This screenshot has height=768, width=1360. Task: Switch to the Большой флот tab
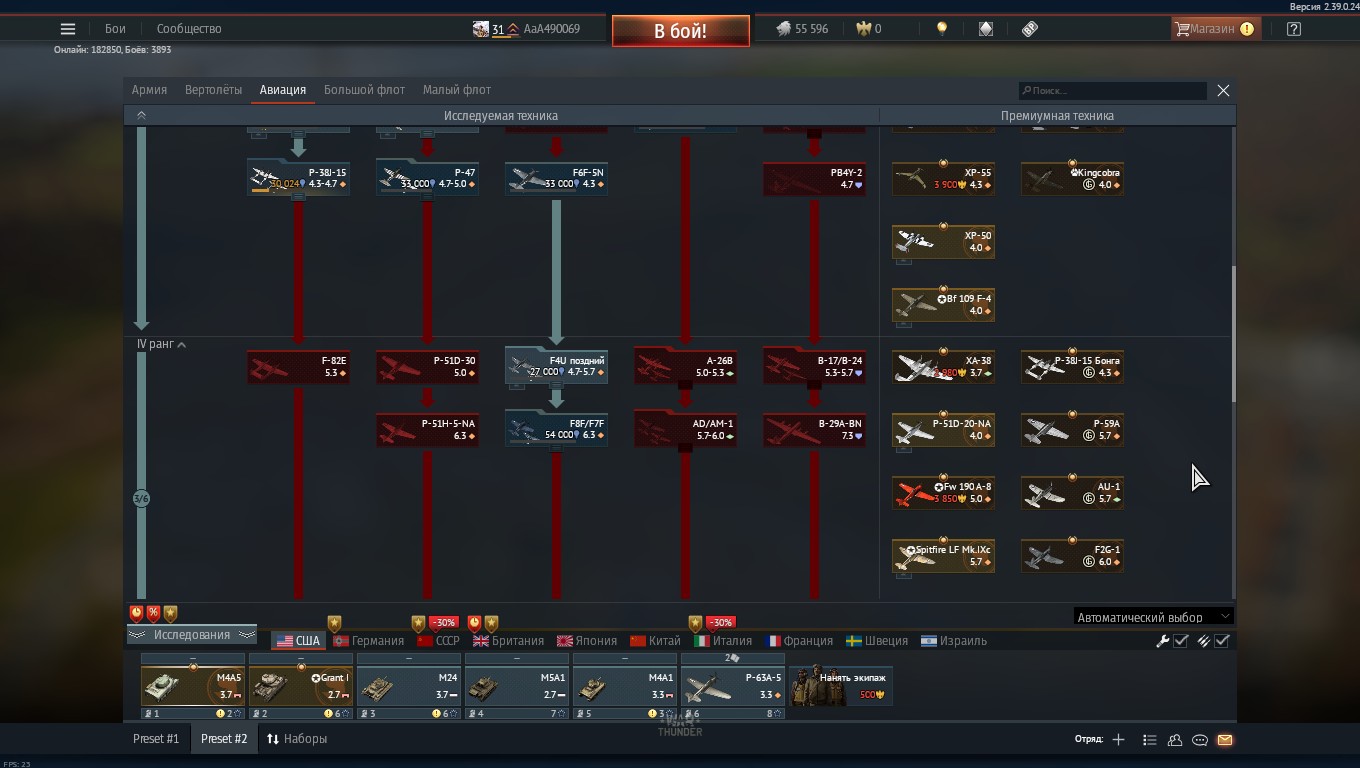tap(364, 90)
